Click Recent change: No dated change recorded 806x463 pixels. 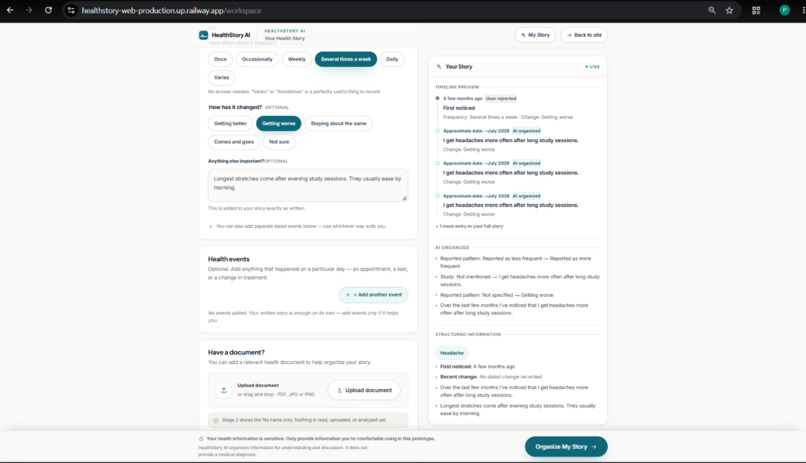pos(491,377)
